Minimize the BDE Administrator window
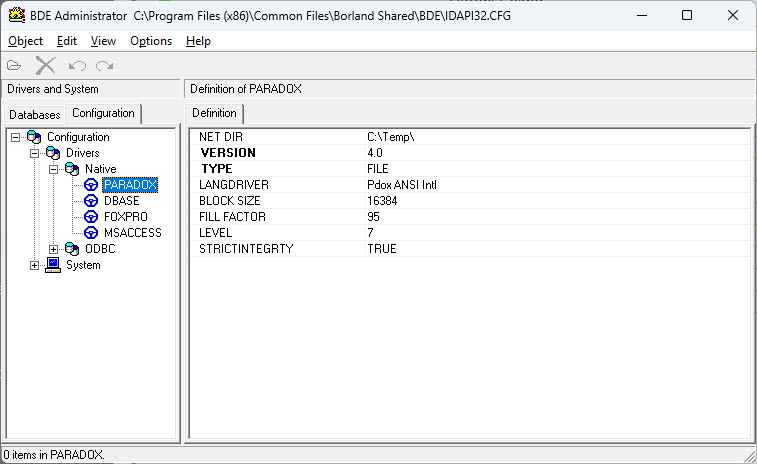The height and width of the screenshot is (464, 757). [642, 15]
